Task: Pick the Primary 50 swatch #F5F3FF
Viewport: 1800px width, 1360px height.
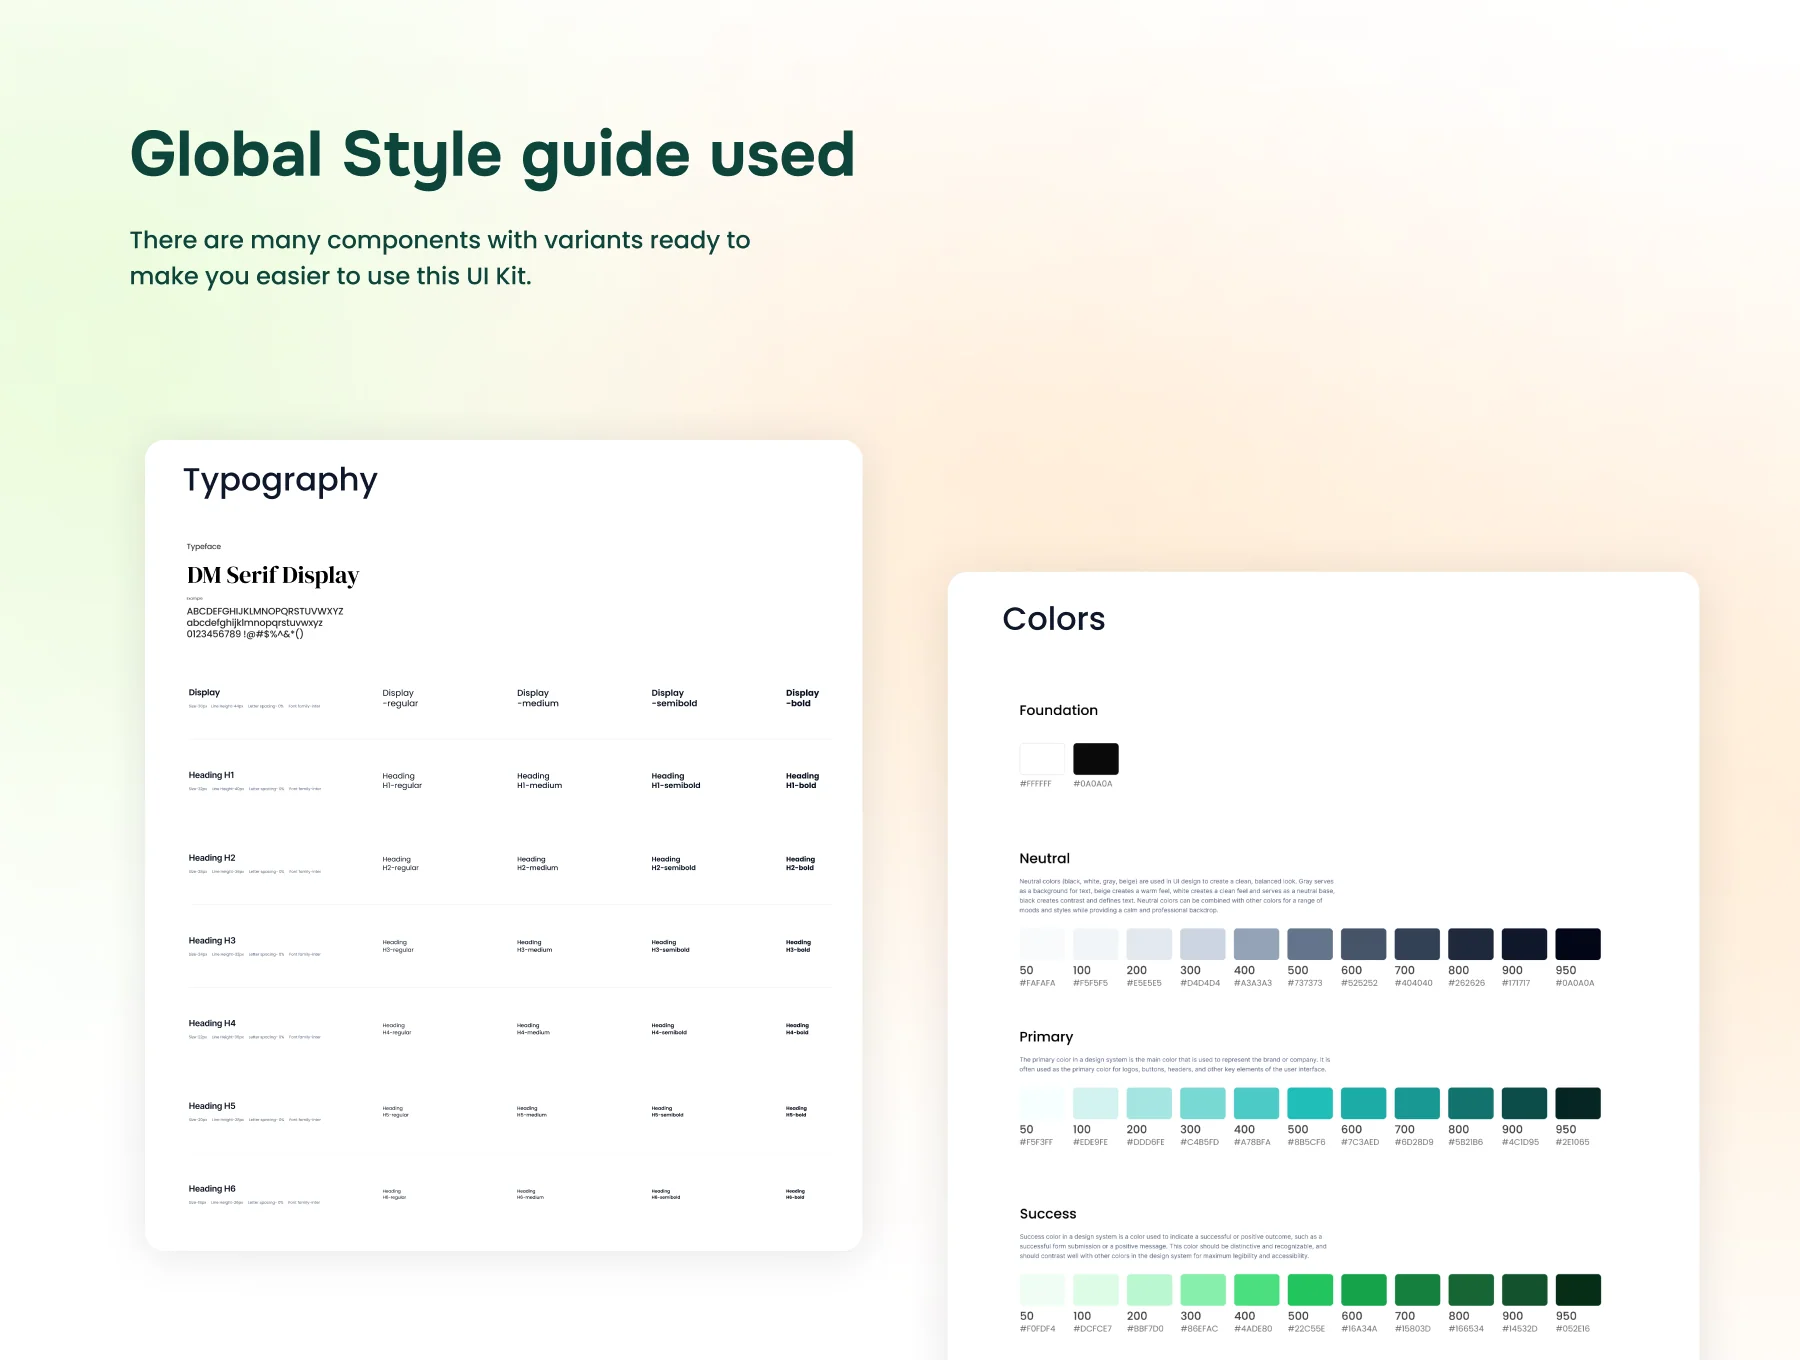Action: pos(1042,1103)
